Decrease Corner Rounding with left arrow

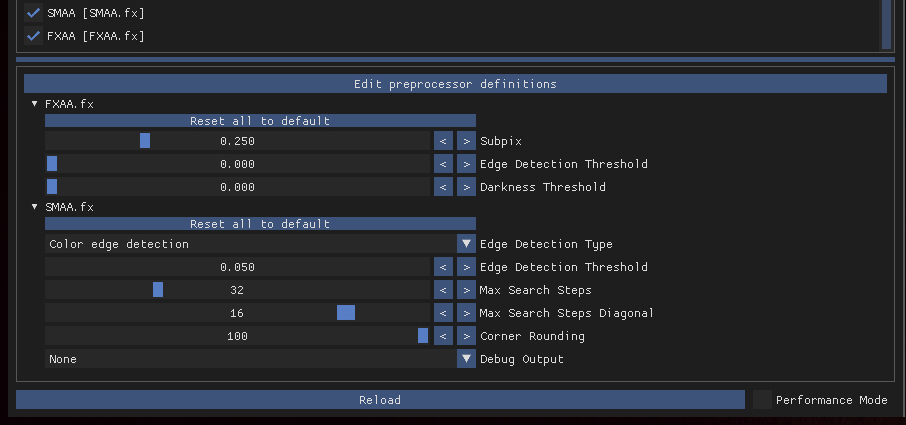pyautogui.click(x=443, y=336)
